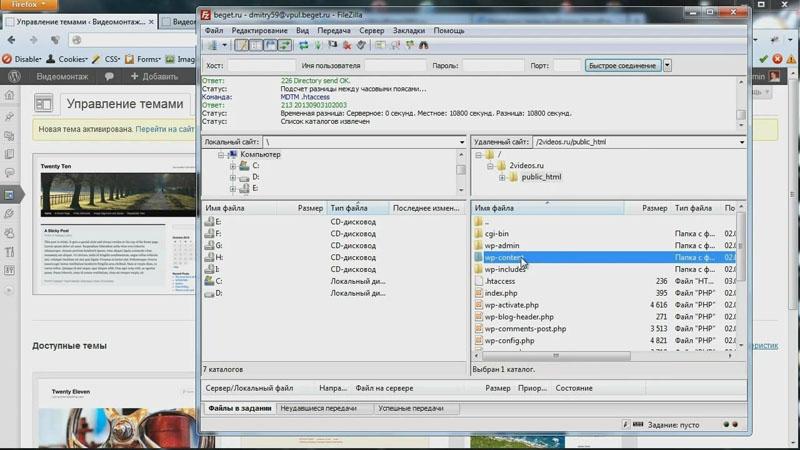Open the WordPress logo menu in the admin bar

pyautogui.click(x=14, y=77)
